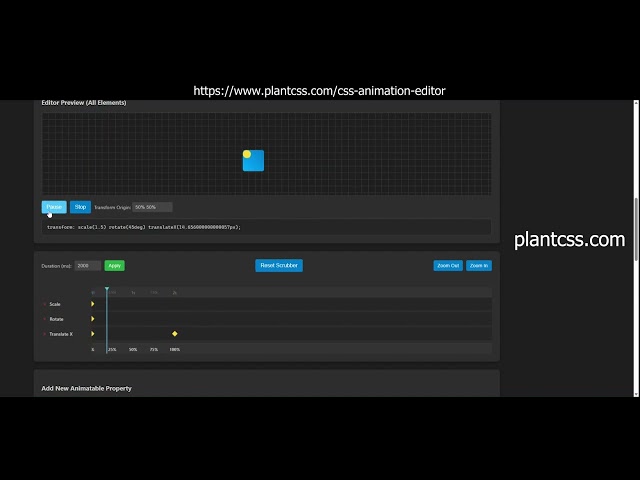Click the Editor Preview (All Elements) heading
This screenshot has width=640, height=480.
(x=84, y=102)
